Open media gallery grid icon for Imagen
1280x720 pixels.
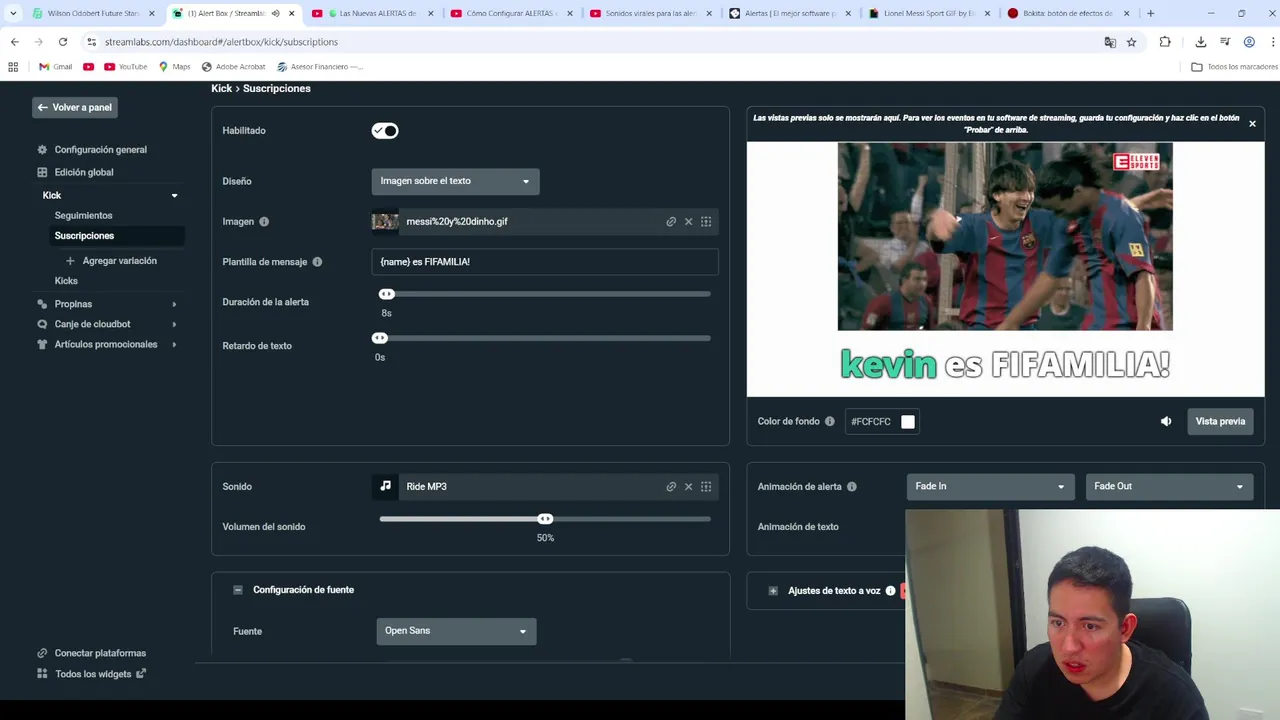706,222
